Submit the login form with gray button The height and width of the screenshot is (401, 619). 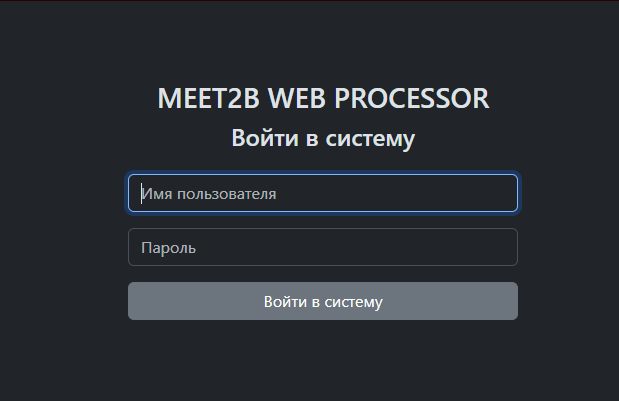[x=322, y=301]
